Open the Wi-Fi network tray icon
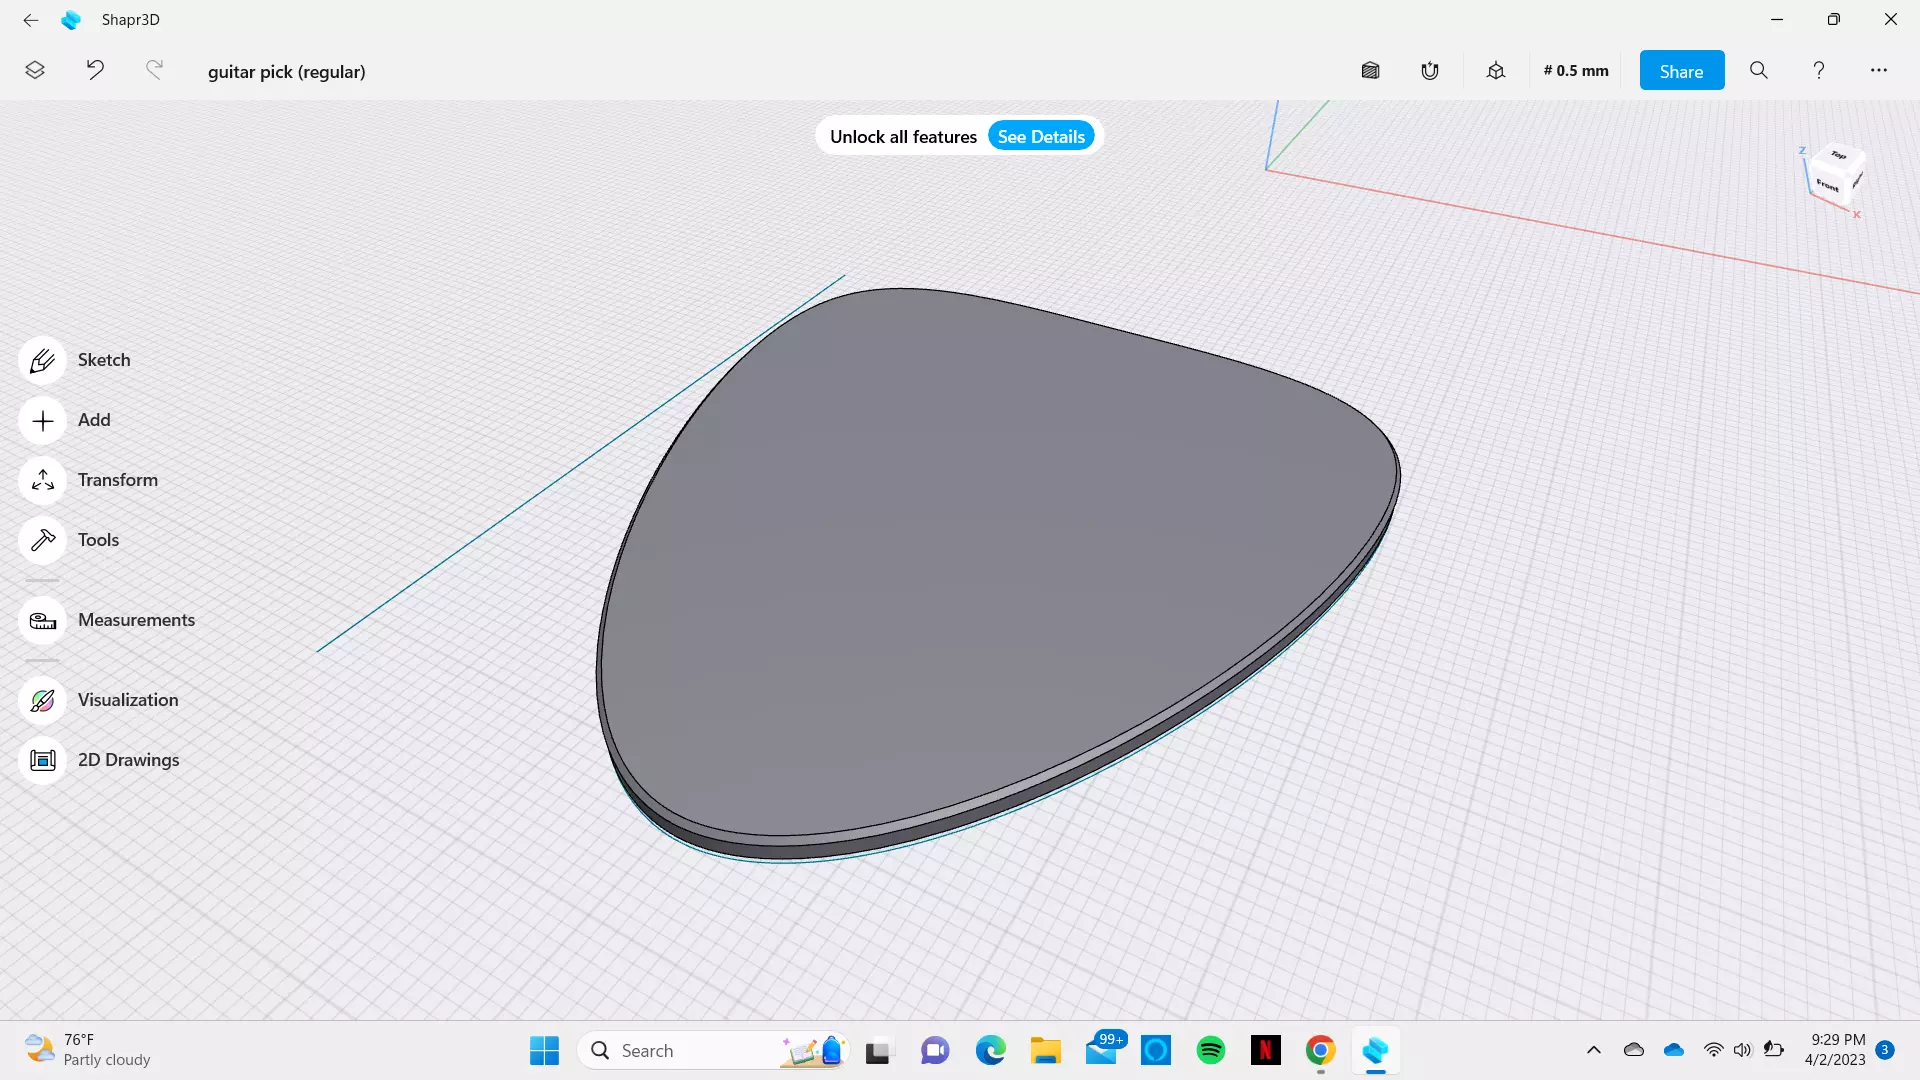This screenshot has height=1080, width=1920. pyautogui.click(x=1713, y=1050)
